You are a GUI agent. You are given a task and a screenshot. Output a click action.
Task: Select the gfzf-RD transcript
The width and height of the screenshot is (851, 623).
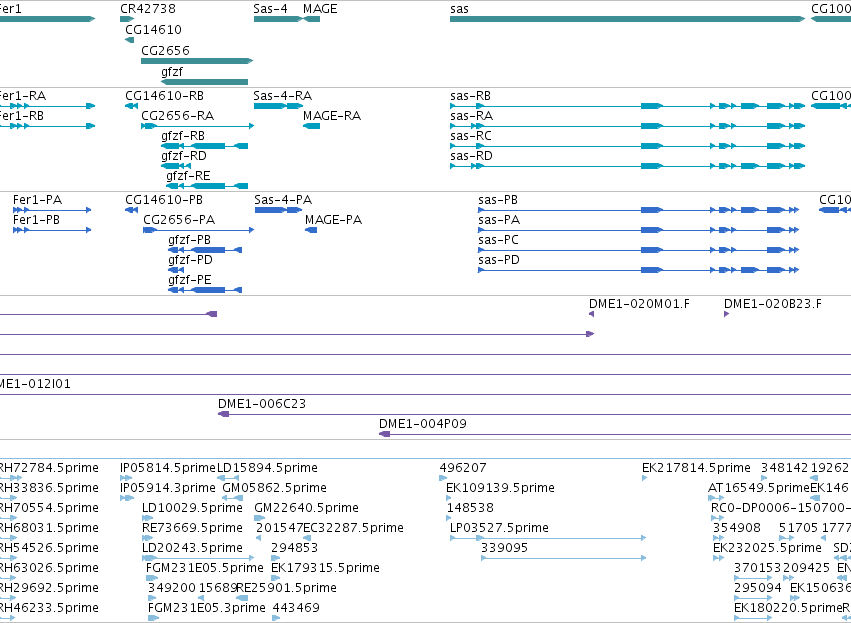pyautogui.click(x=176, y=166)
